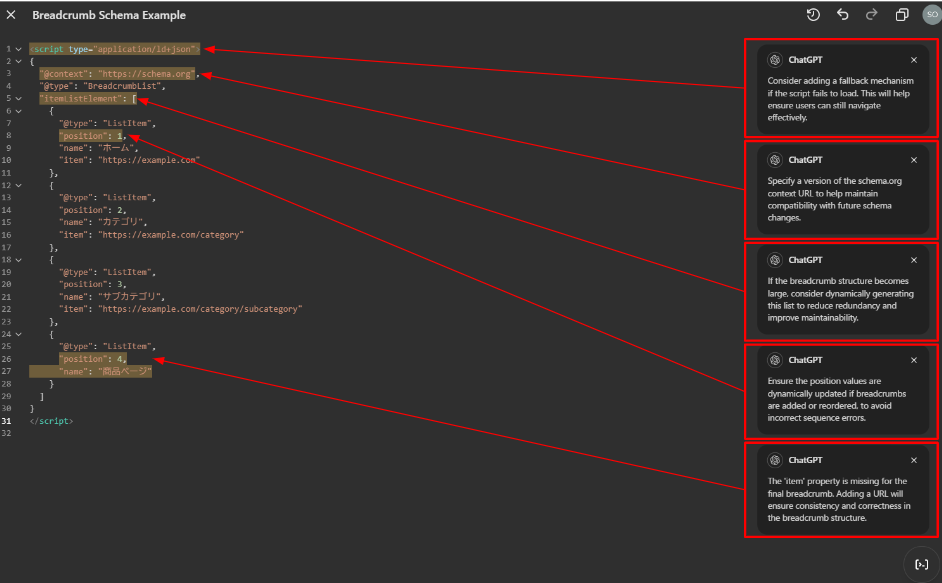Click the Breadcrumb Schema Example title

[x=109, y=15]
